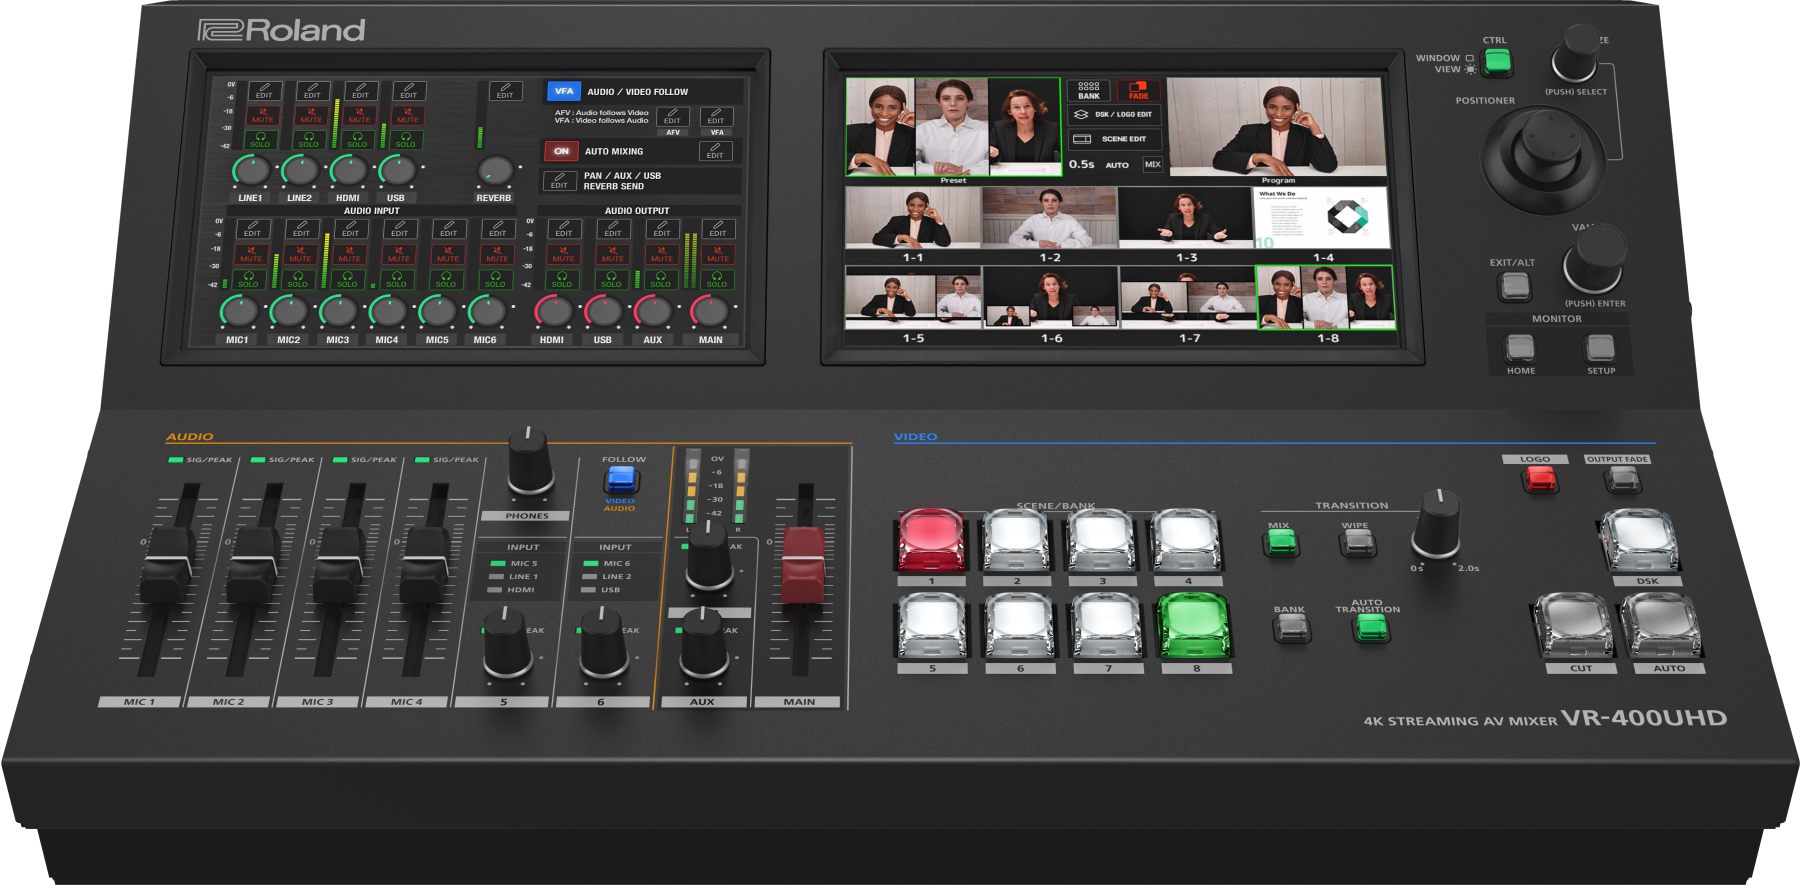This screenshot has height=885, width=1800.
Task: Tap the Program preview image
Action: [1277, 127]
